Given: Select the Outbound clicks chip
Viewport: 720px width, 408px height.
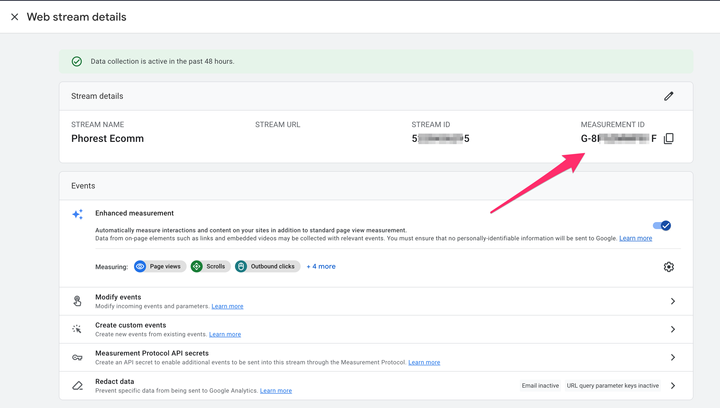Looking at the screenshot, I should tap(267, 267).
